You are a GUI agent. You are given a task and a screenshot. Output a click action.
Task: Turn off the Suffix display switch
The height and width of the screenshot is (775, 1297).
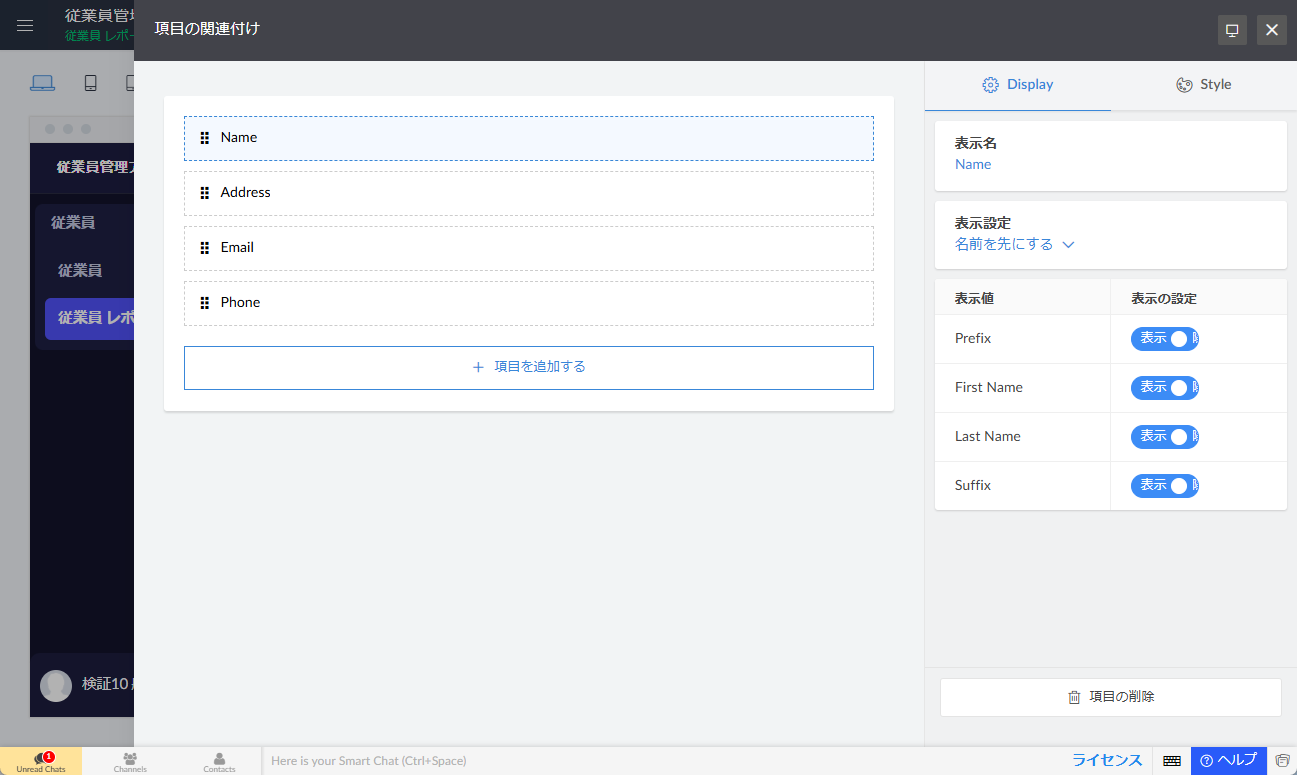[x=1164, y=486]
